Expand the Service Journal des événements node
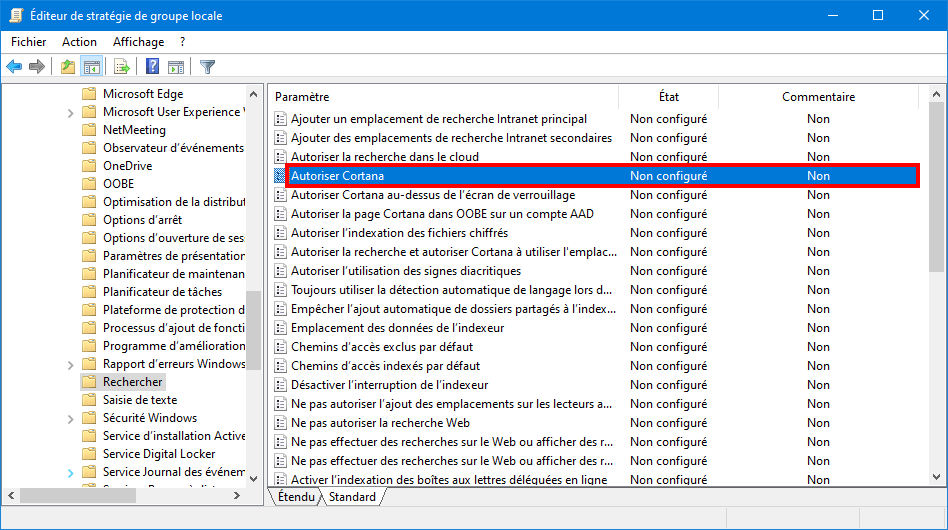 click(x=70, y=473)
